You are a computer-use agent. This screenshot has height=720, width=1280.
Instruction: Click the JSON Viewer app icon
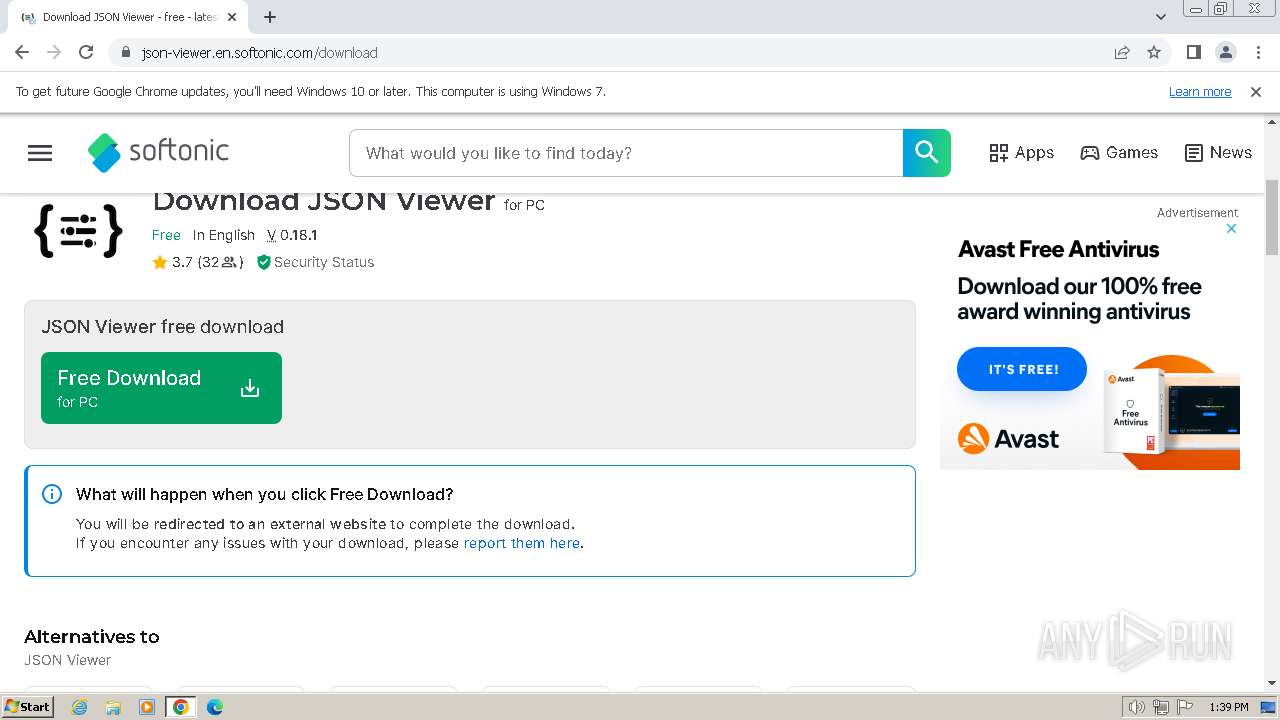click(x=78, y=231)
